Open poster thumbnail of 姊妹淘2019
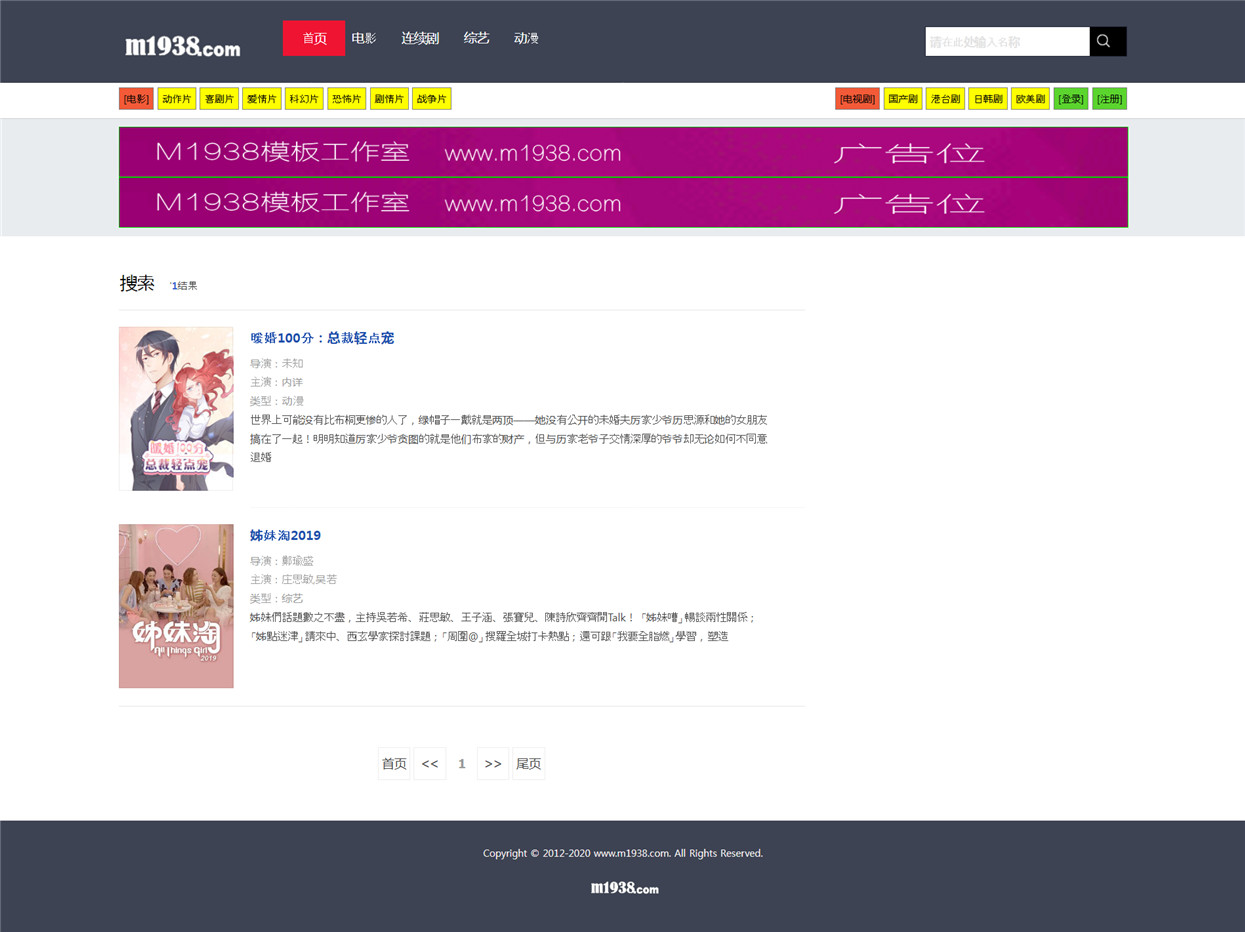The width and height of the screenshot is (1245, 932). pos(176,606)
